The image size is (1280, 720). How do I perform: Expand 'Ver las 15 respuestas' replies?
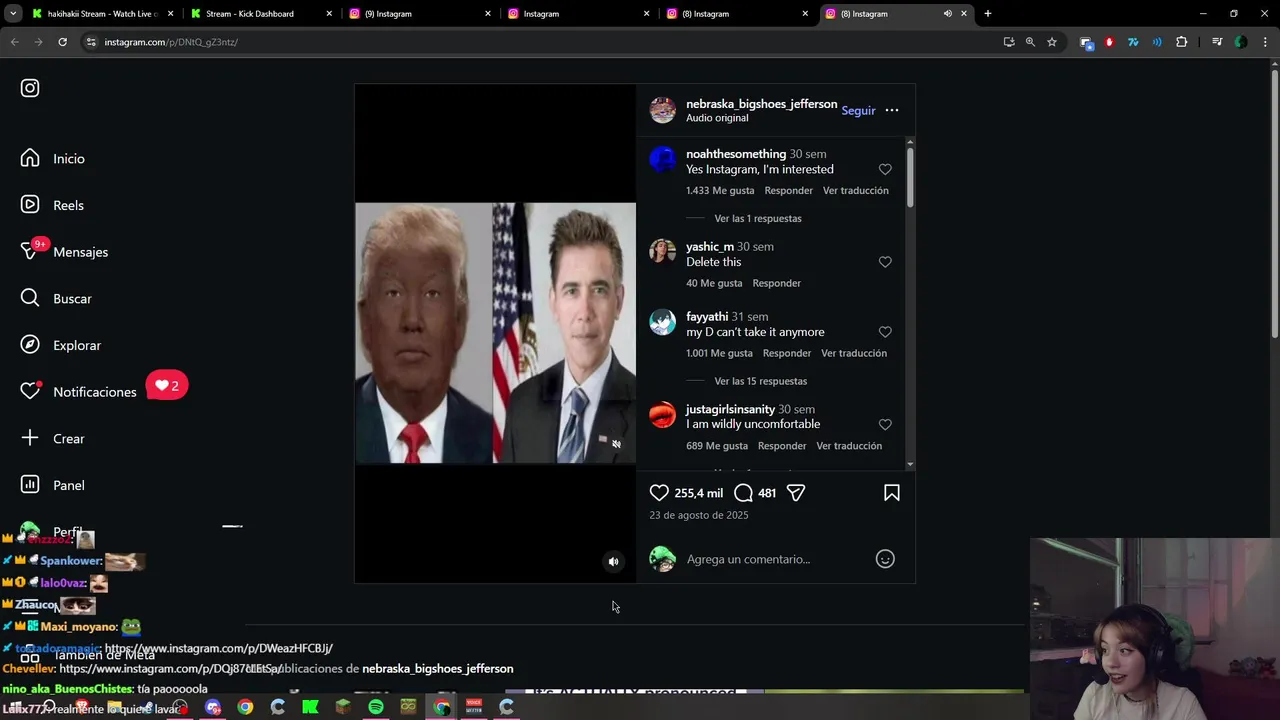(760, 381)
